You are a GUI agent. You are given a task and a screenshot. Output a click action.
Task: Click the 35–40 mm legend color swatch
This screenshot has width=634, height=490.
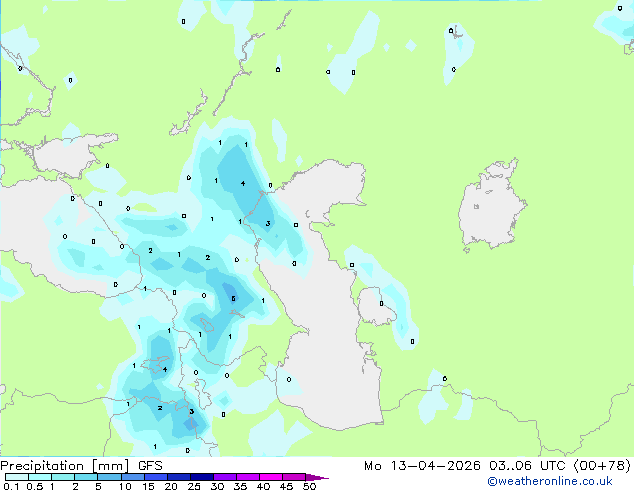(x=248, y=477)
